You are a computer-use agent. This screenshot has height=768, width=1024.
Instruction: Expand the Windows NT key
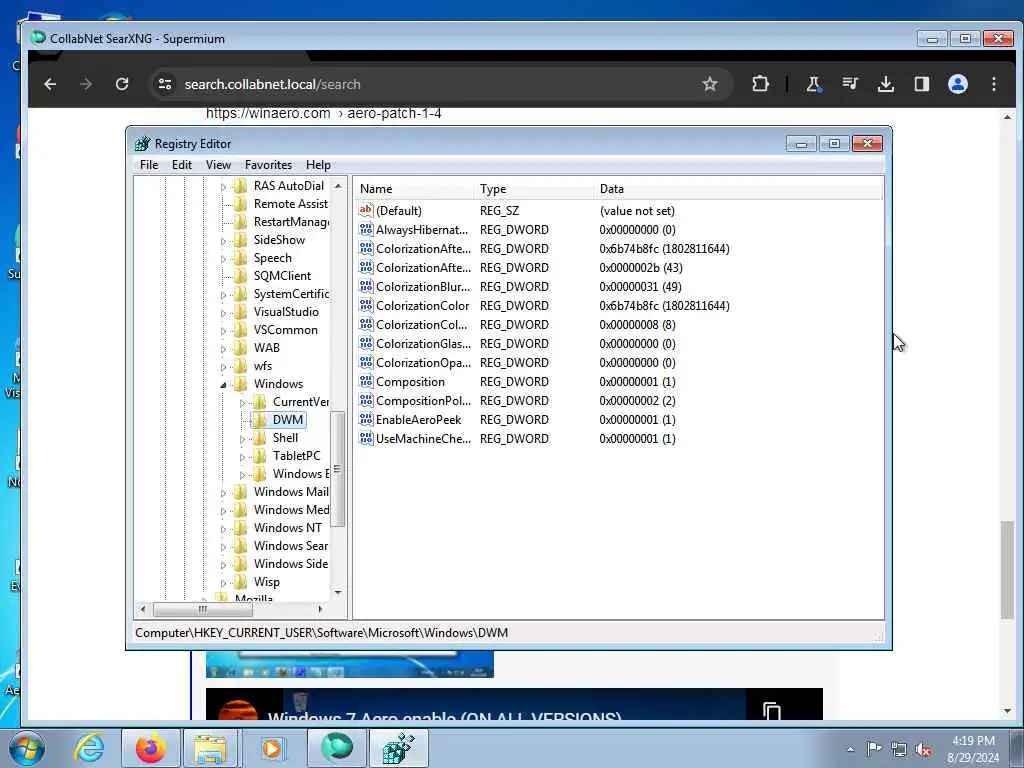[223, 529]
